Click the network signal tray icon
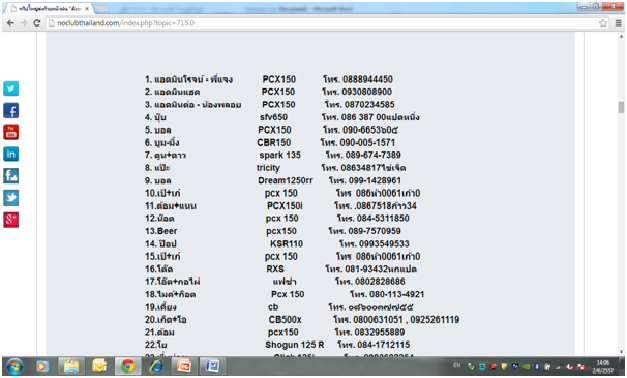This screenshot has width=627, height=378. tap(559, 366)
